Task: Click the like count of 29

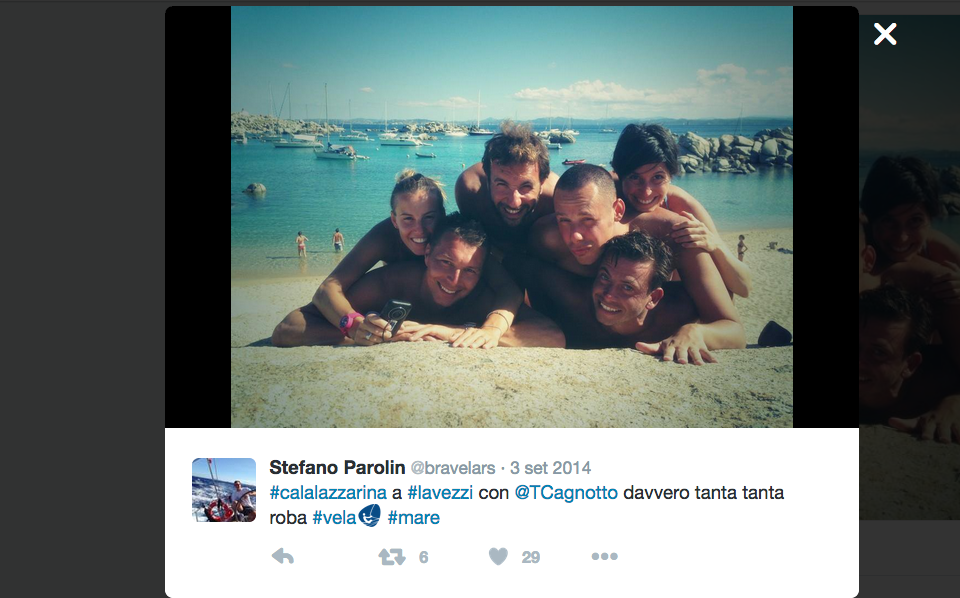Action: 530,557
